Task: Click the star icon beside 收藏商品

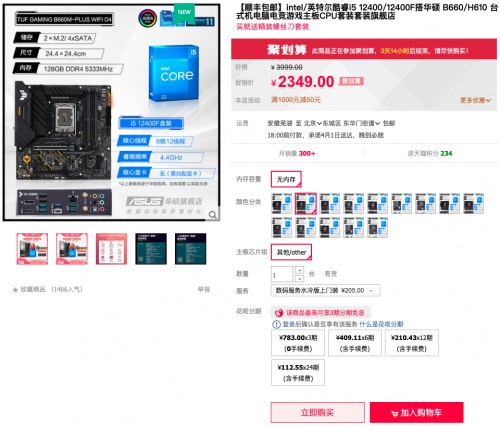Action: pos(15,290)
